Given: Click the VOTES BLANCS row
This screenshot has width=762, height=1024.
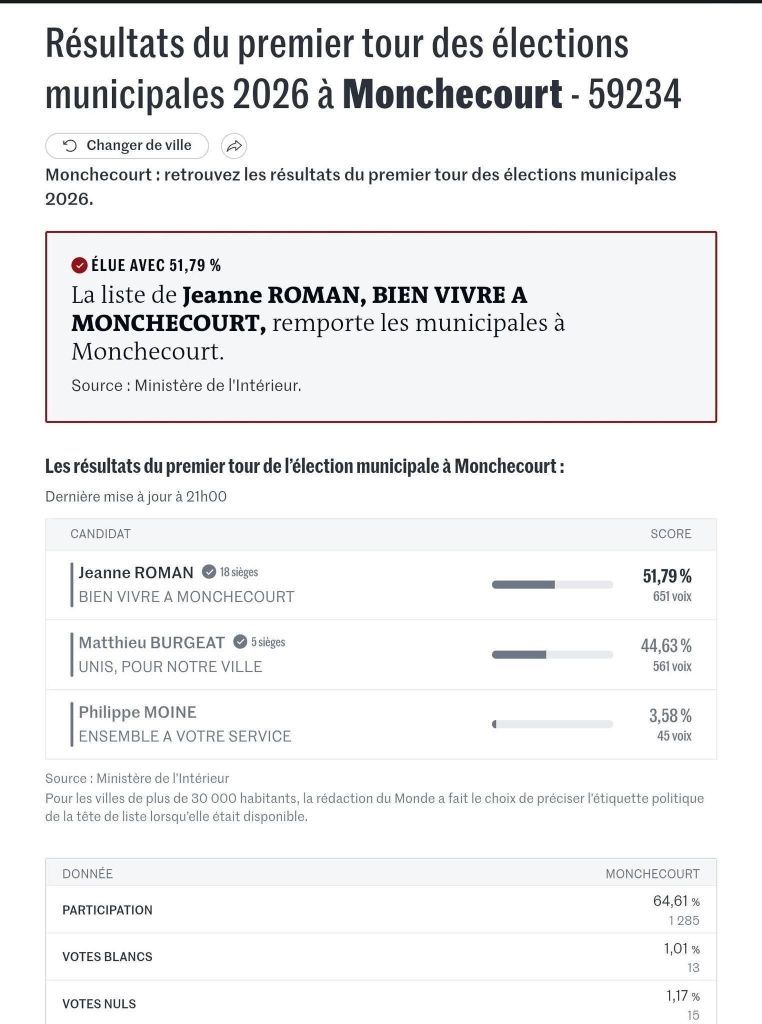Looking at the screenshot, I should 380,957.
